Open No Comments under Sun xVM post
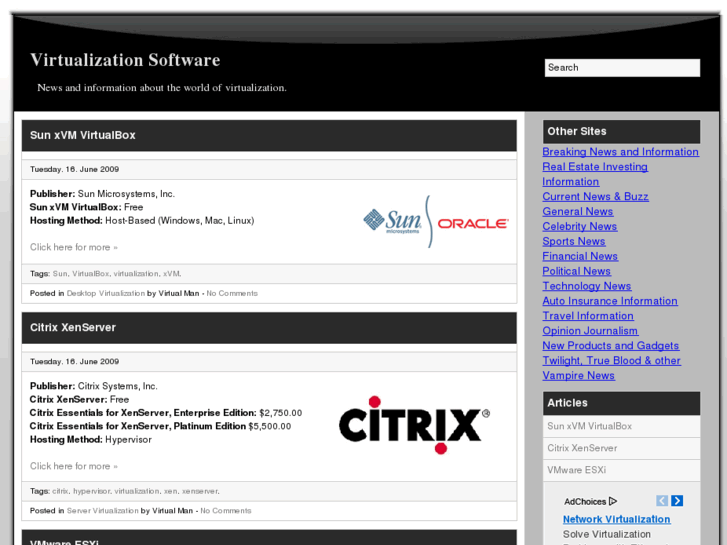Image resolution: width=727 pixels, height=545 pixels. point(232,293)
